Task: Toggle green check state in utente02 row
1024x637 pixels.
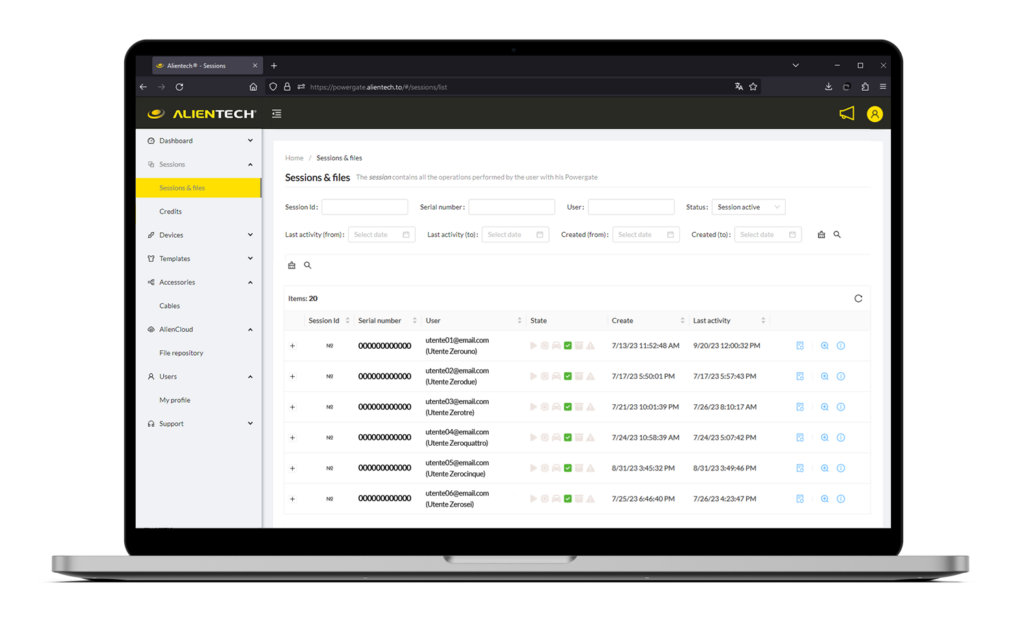Action: pos(568,376)
